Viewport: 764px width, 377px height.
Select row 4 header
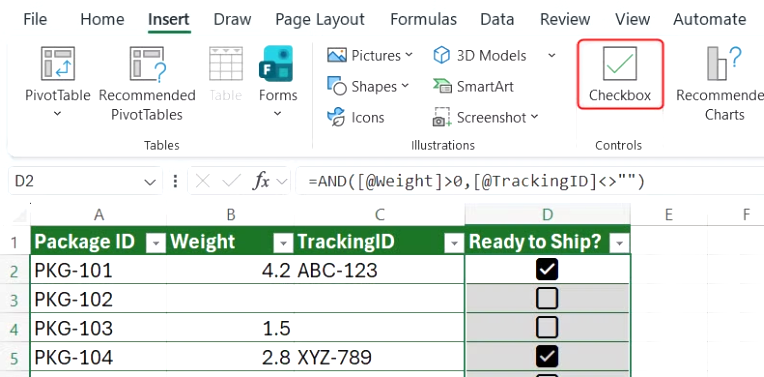[x=15, y=329]
